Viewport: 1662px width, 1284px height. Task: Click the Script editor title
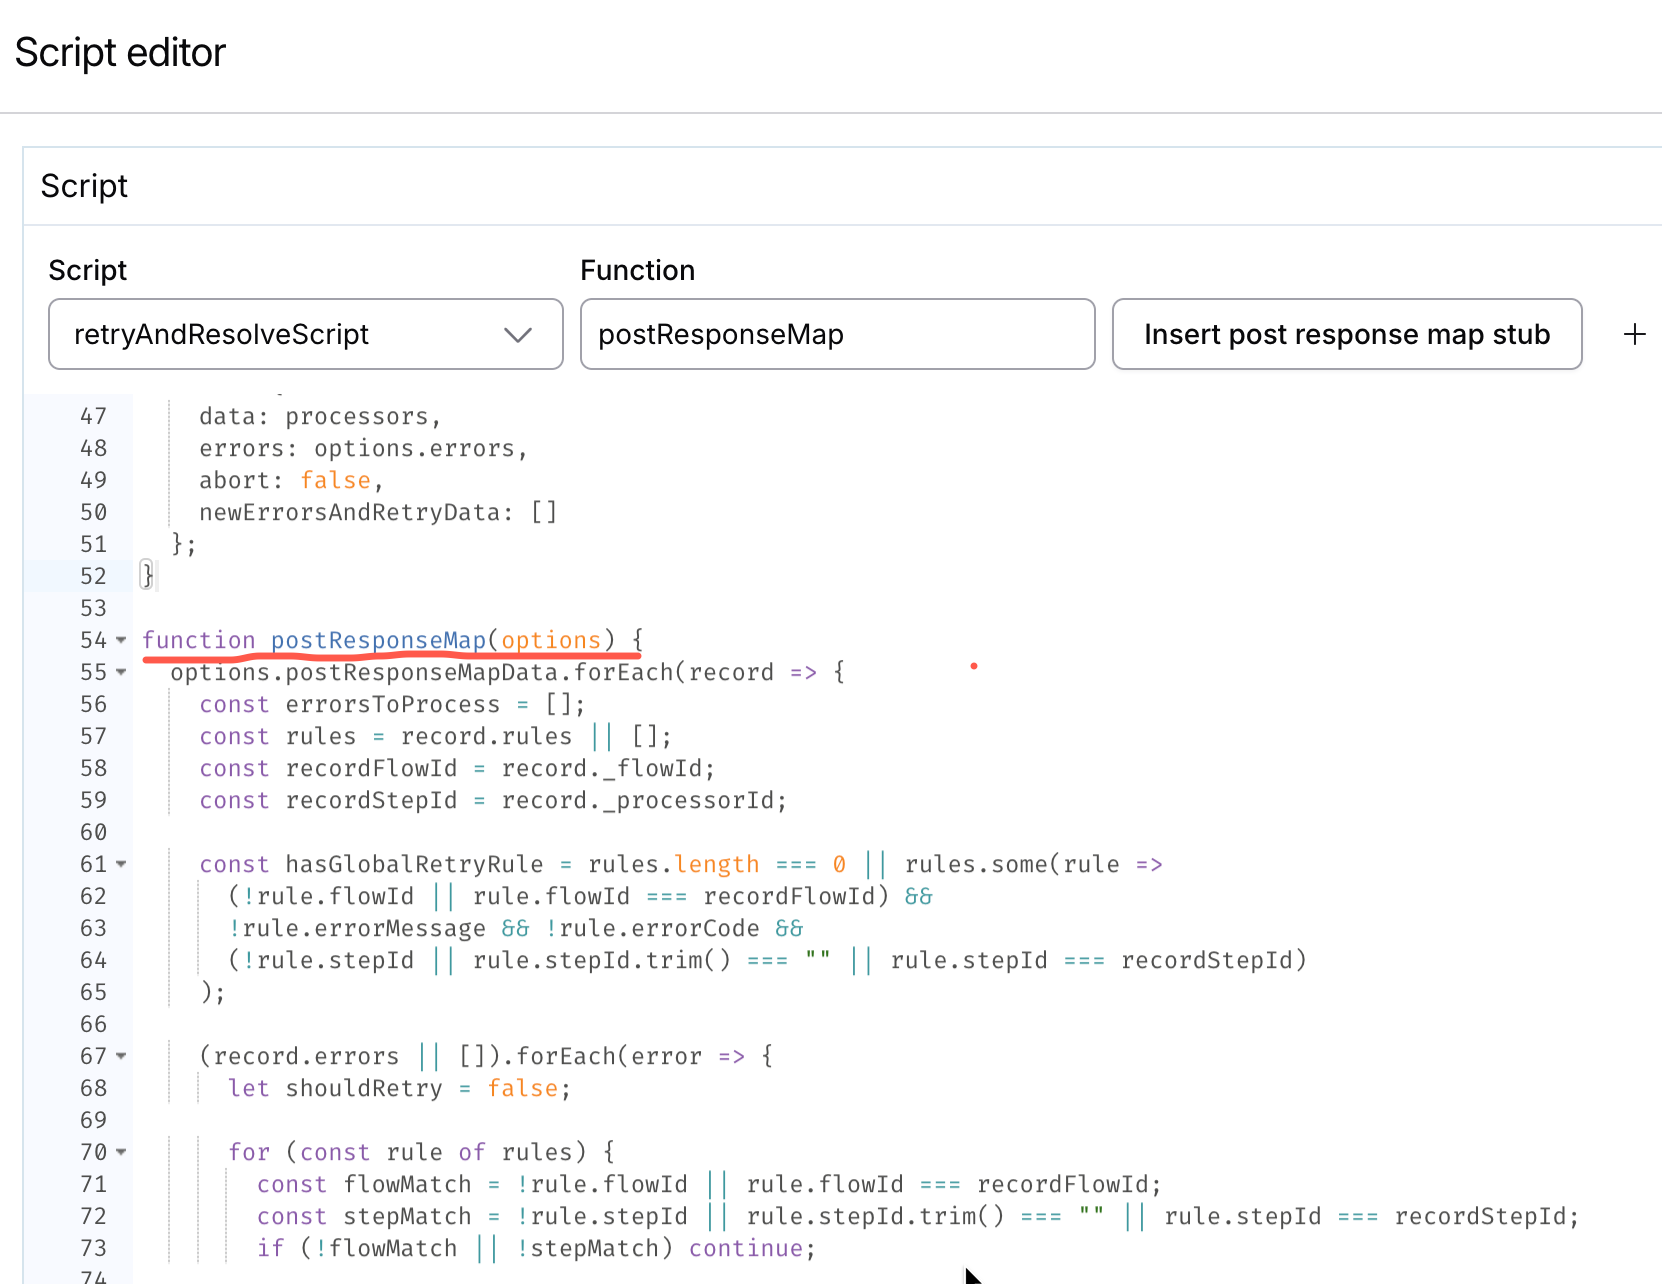pos(120,52)
